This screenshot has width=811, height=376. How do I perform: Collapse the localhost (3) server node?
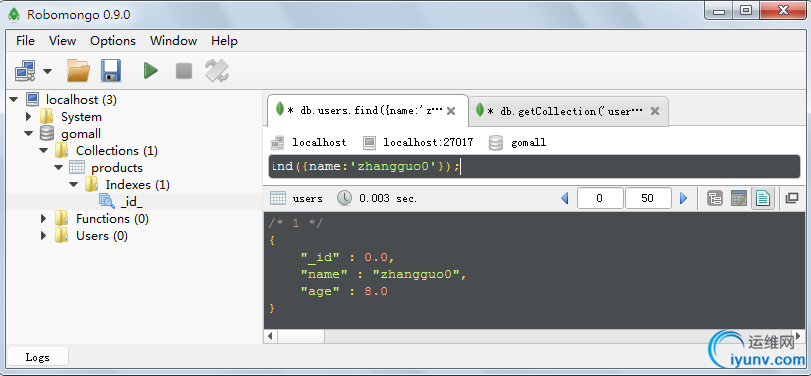pos(14,99)
